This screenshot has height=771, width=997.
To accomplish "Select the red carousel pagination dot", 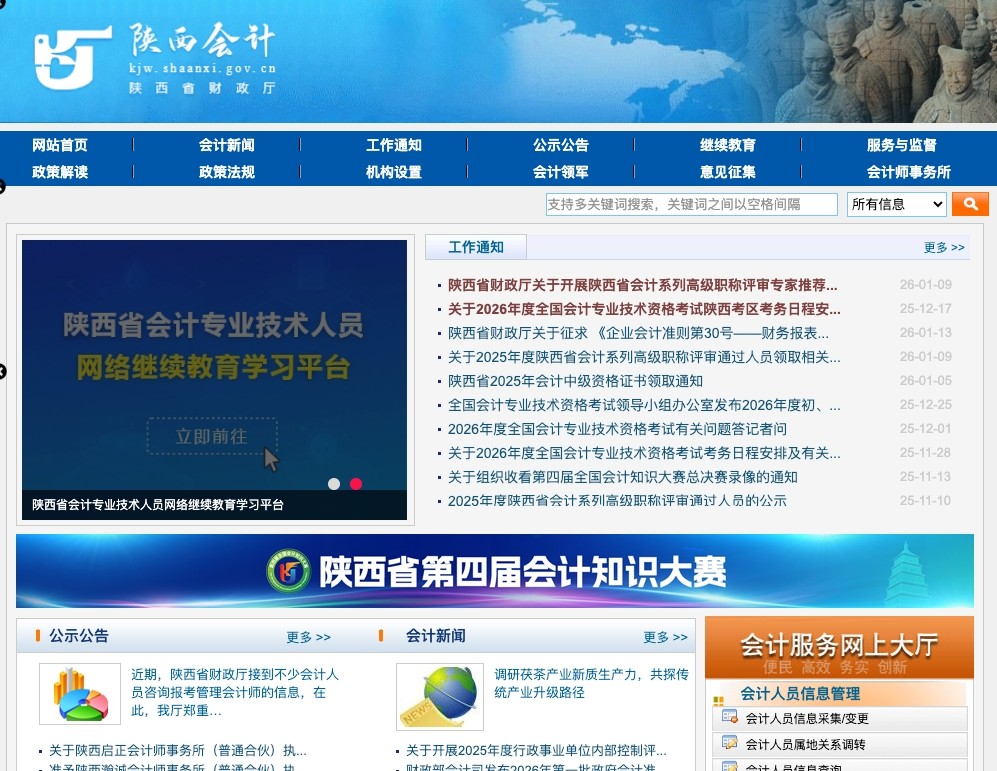I will [x=356, y=484].
